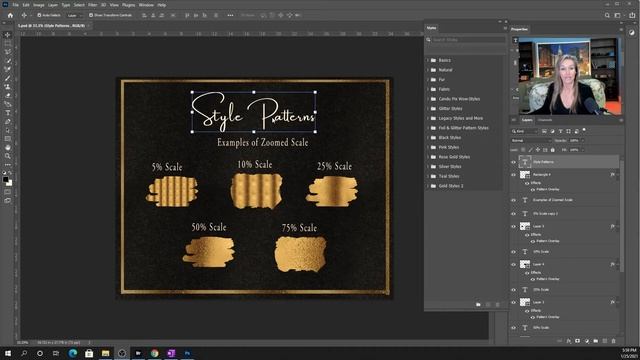Screen dimensions: 640x360
Task: Toggle Show Transform Controls checkbox
Action: [91, 15]
